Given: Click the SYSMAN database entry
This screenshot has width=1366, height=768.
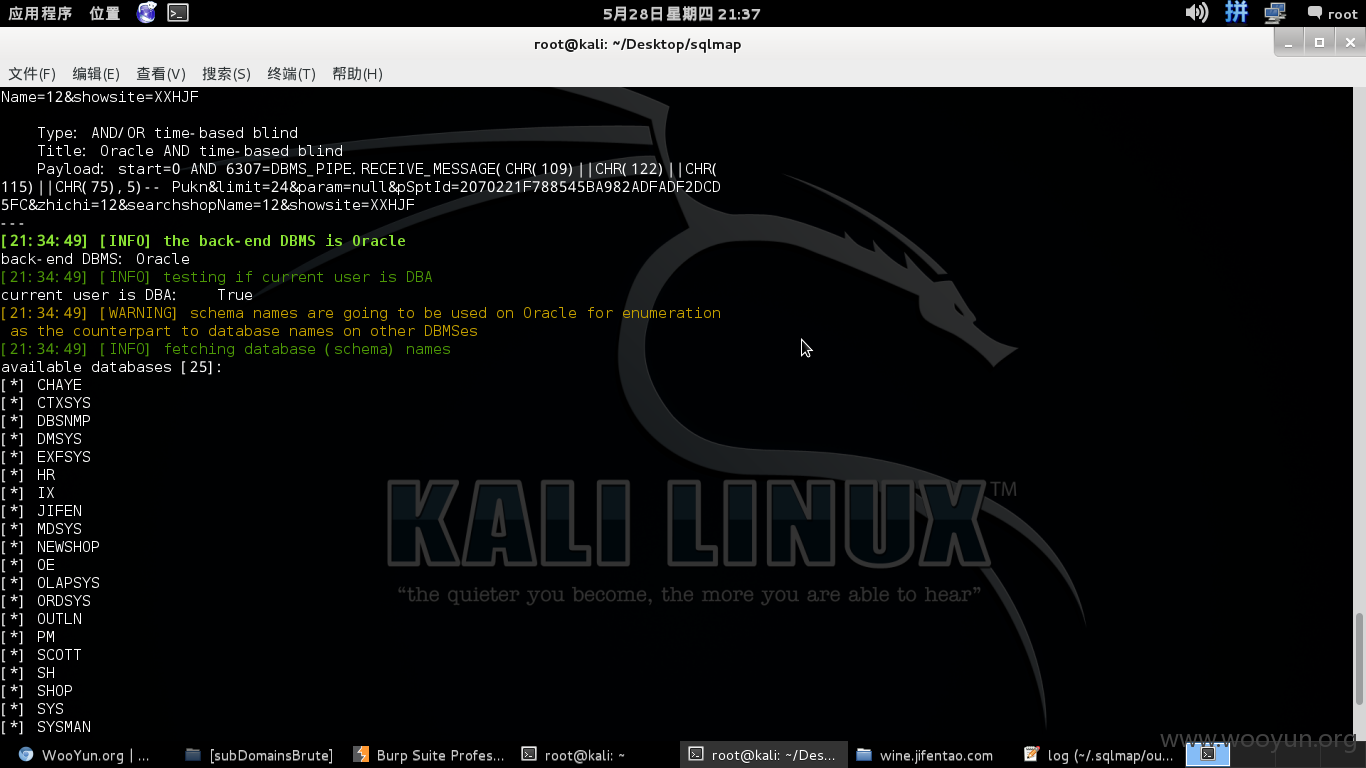Looking at the screenshot, I should [x=45, y=727].
